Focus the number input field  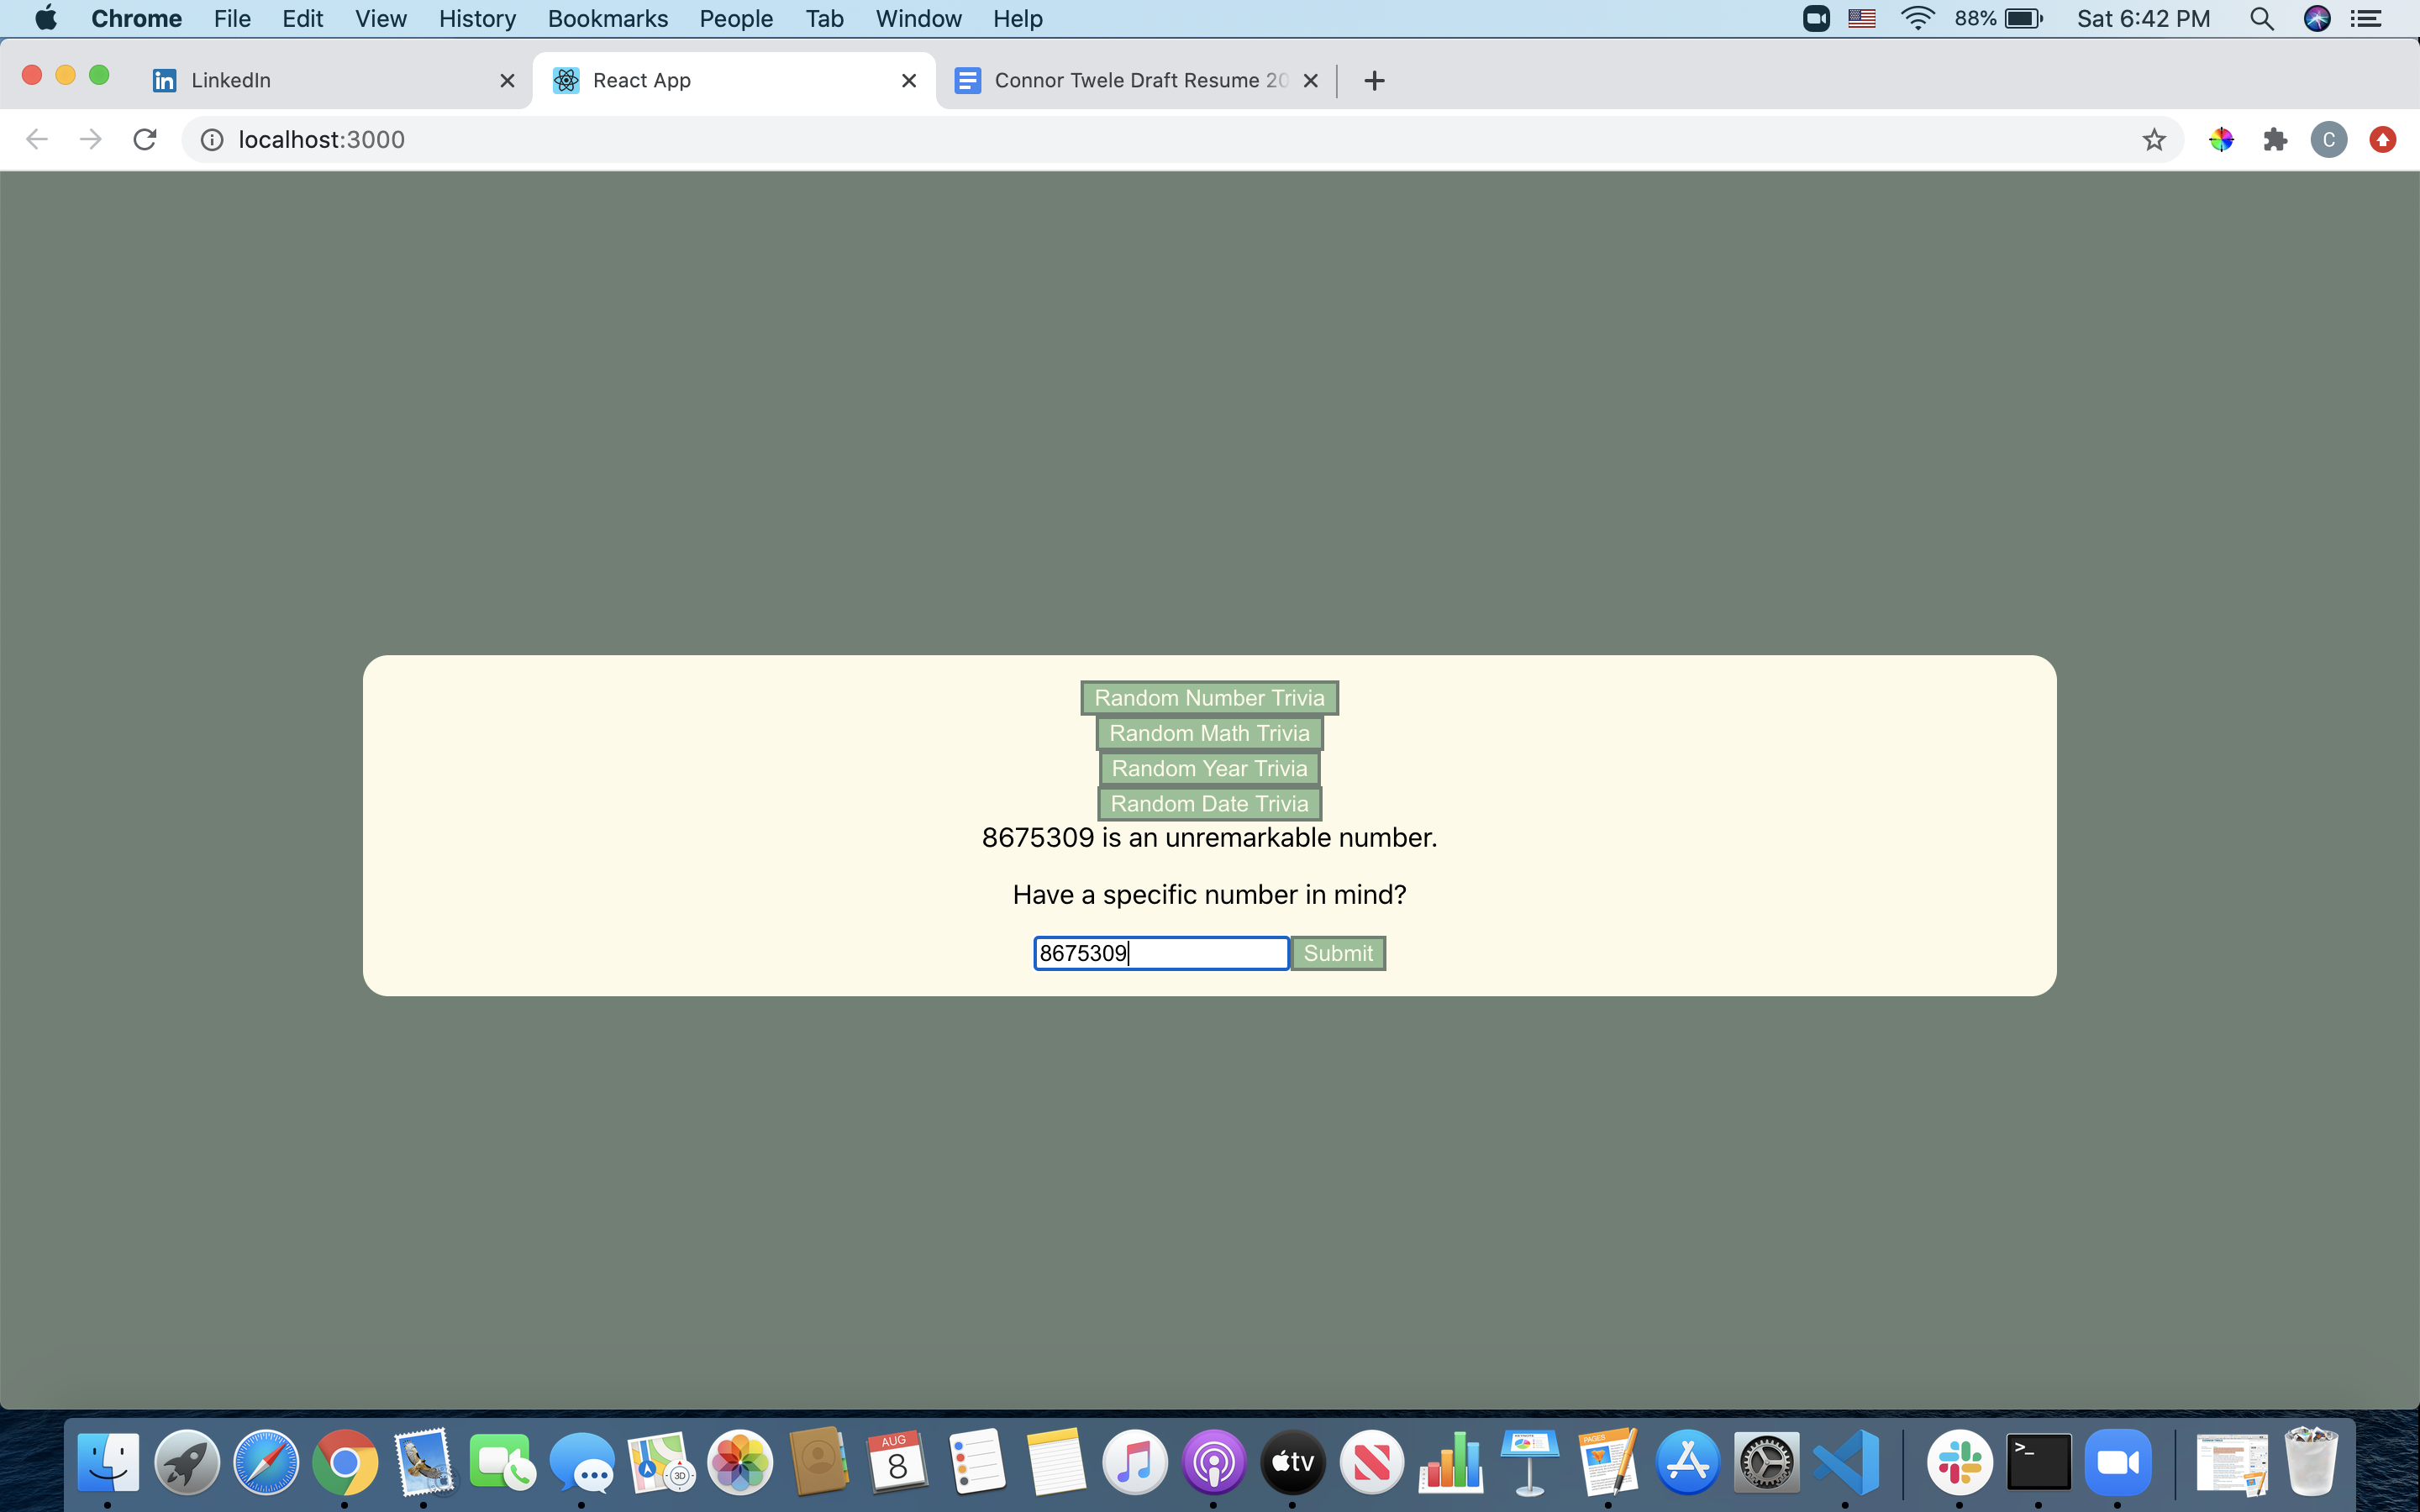1160,953
